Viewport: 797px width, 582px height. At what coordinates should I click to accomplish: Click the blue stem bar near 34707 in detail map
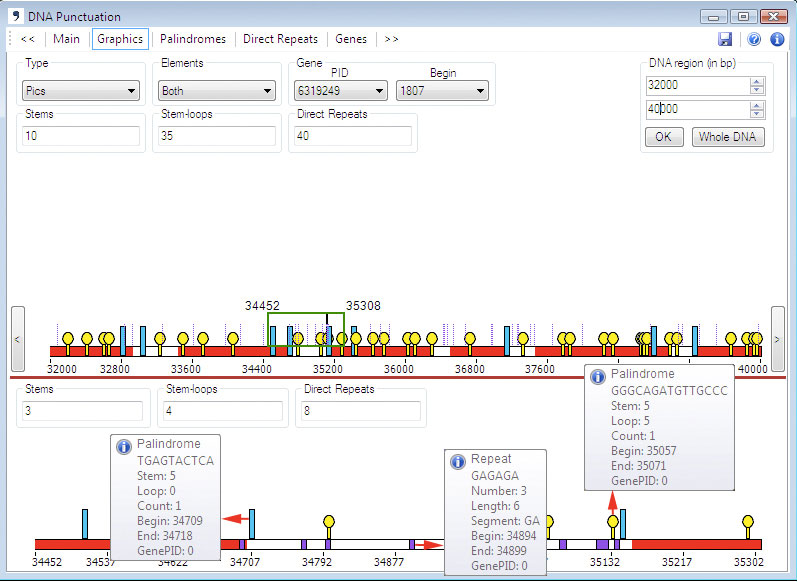pos(252,524)
